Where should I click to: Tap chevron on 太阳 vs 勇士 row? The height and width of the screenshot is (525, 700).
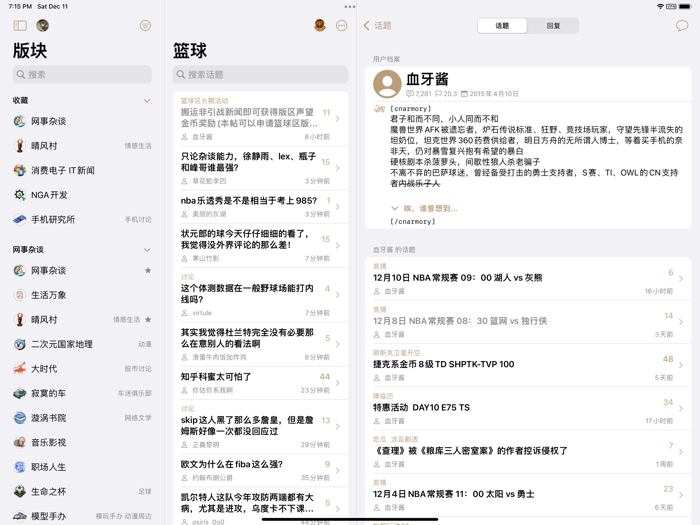coord(681,495)
